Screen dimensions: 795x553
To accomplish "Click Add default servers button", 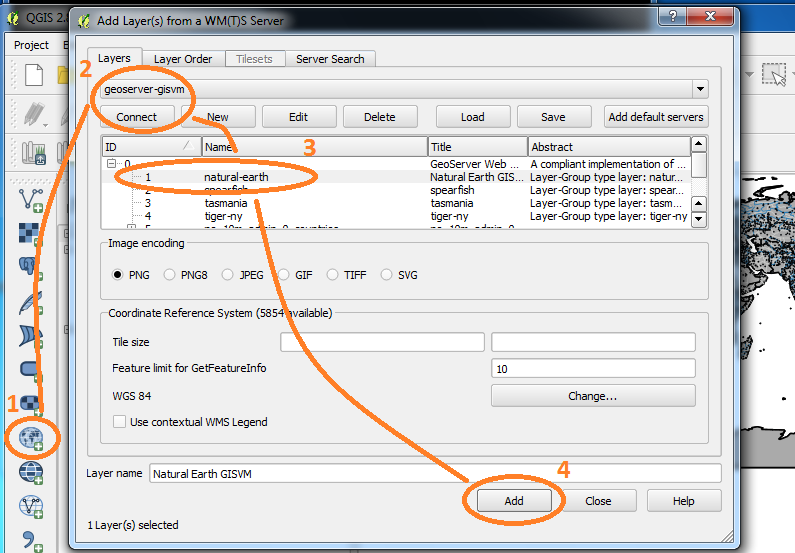I will [x=656, y=117].
